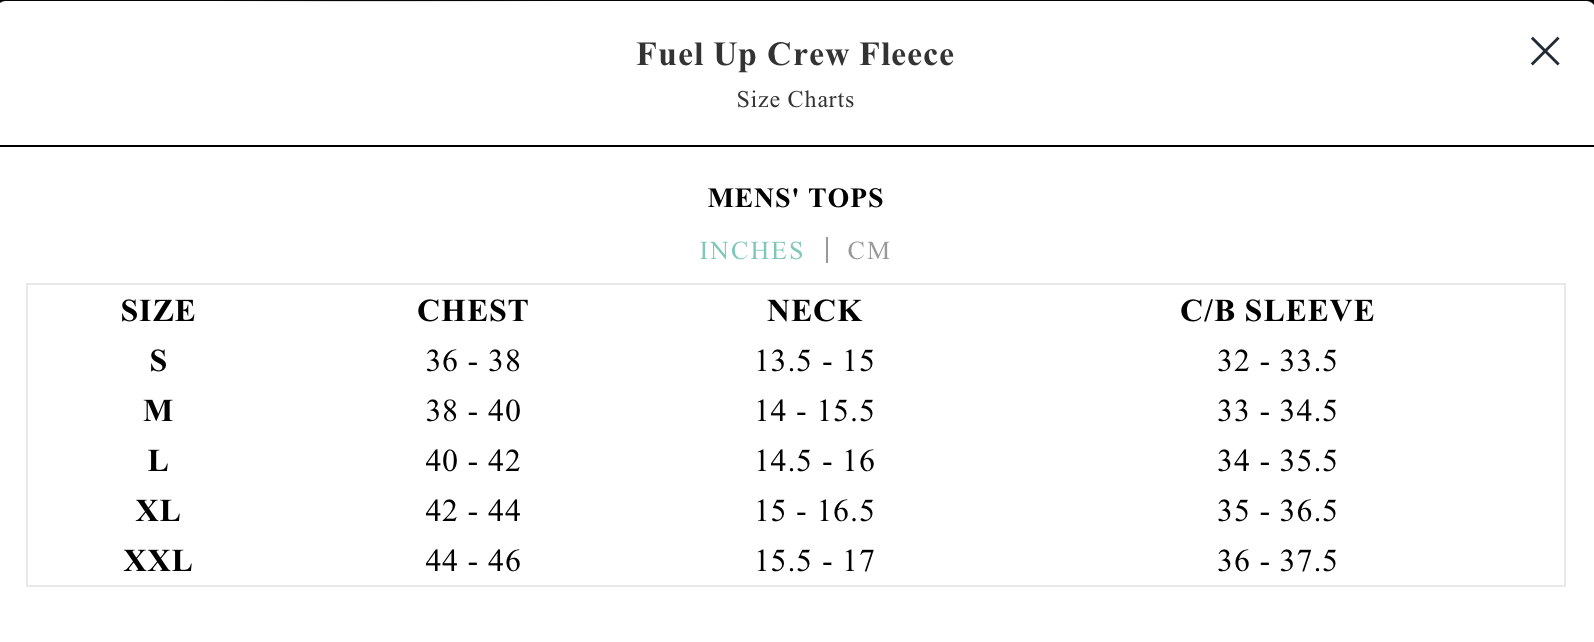The height and width of the screenshot is (642, 1594).
Task: Click neck value 14.5 - 16
Action: point(814,461)
